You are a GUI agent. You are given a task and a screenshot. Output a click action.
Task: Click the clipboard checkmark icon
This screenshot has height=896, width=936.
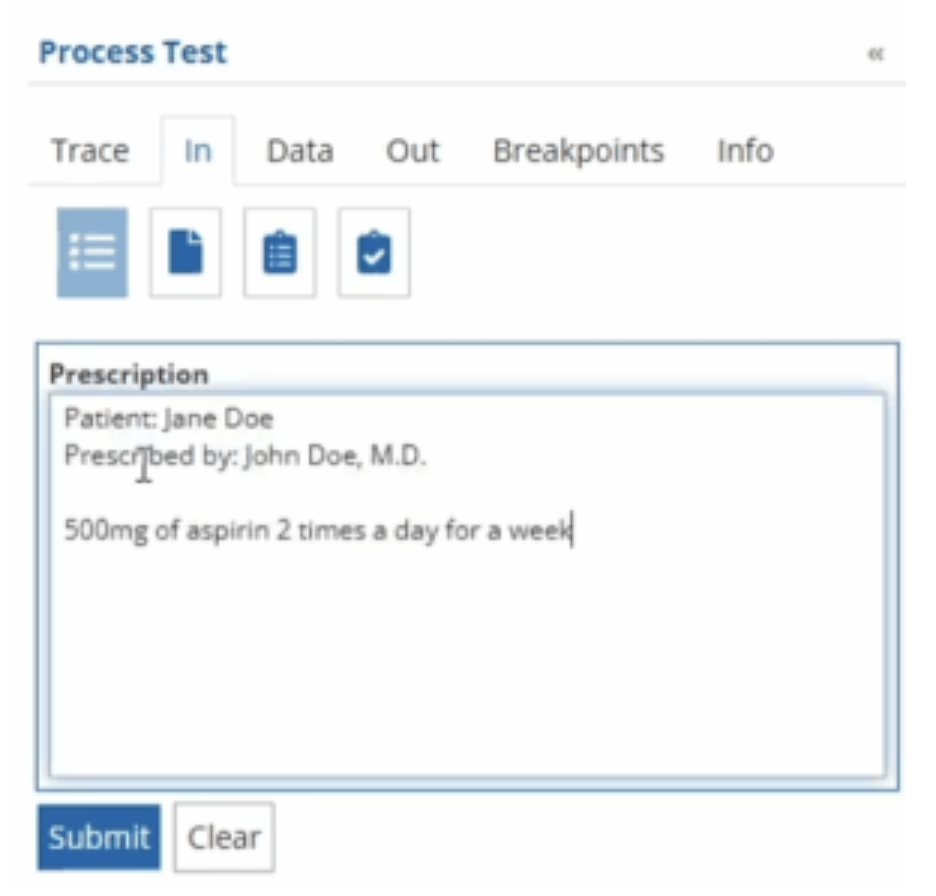click(x=374, y=253)
